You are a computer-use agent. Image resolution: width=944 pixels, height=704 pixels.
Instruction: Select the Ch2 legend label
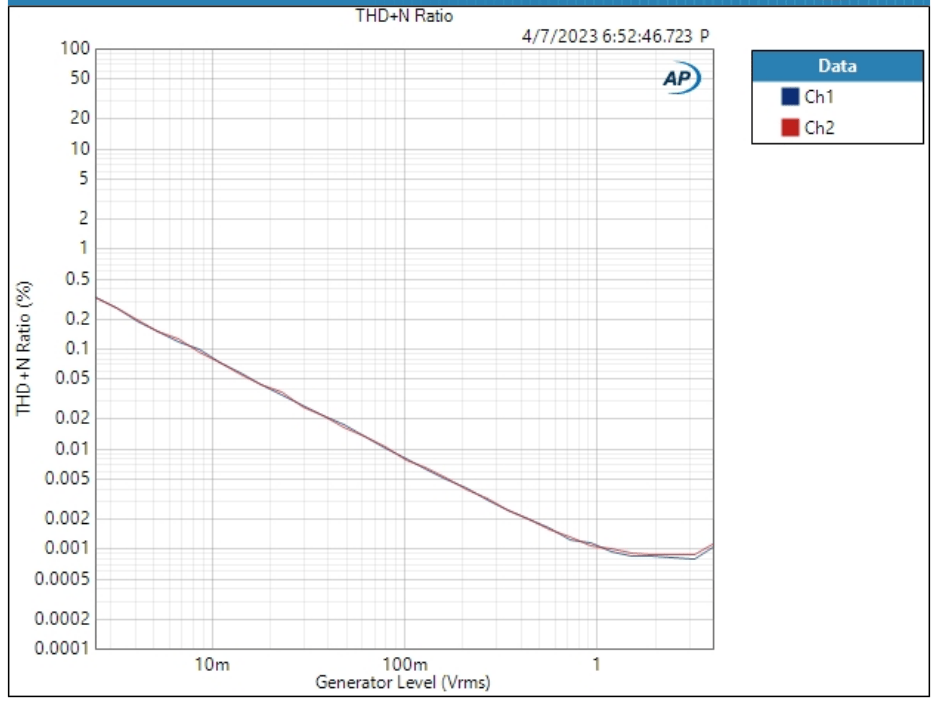[x=819, y=128]
